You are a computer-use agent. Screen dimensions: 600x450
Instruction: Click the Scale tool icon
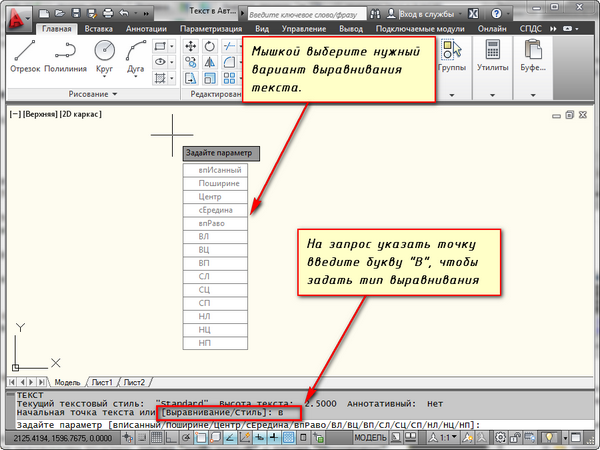pos(209,78)
